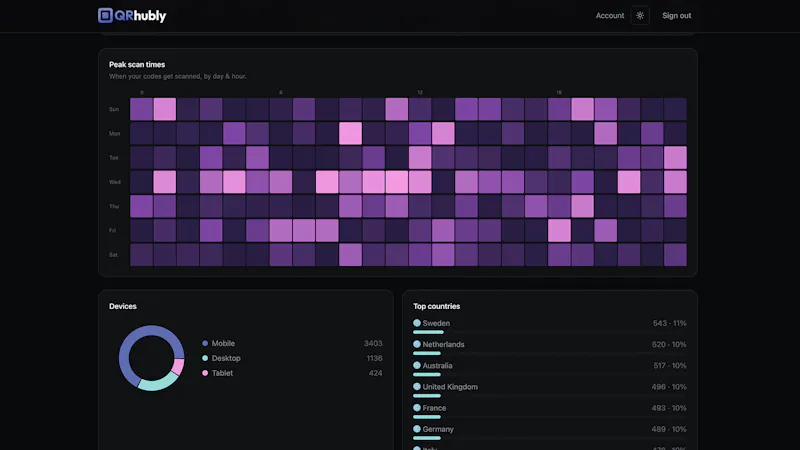Click the Fri row label in heatmap
The image size is (800, 450).
pos(112,231)
